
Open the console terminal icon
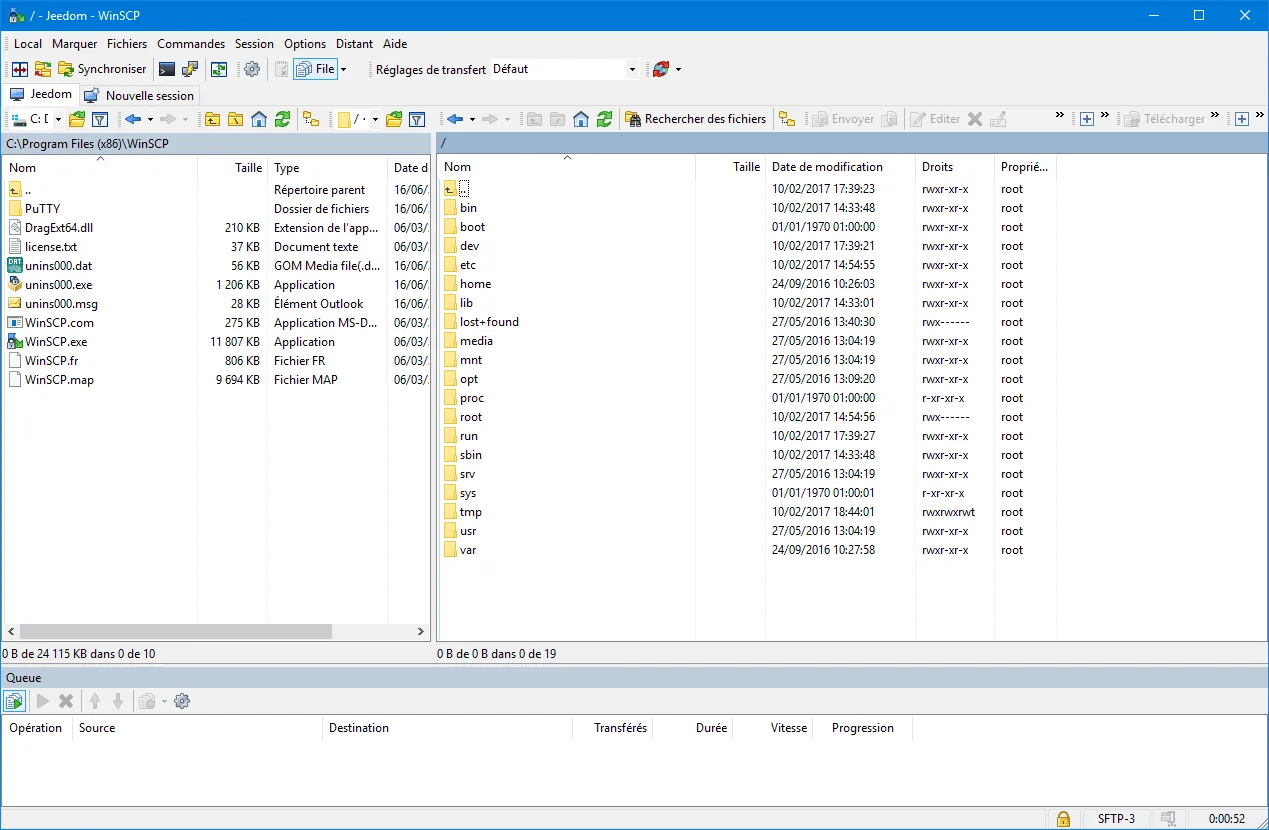pos(167,69)
